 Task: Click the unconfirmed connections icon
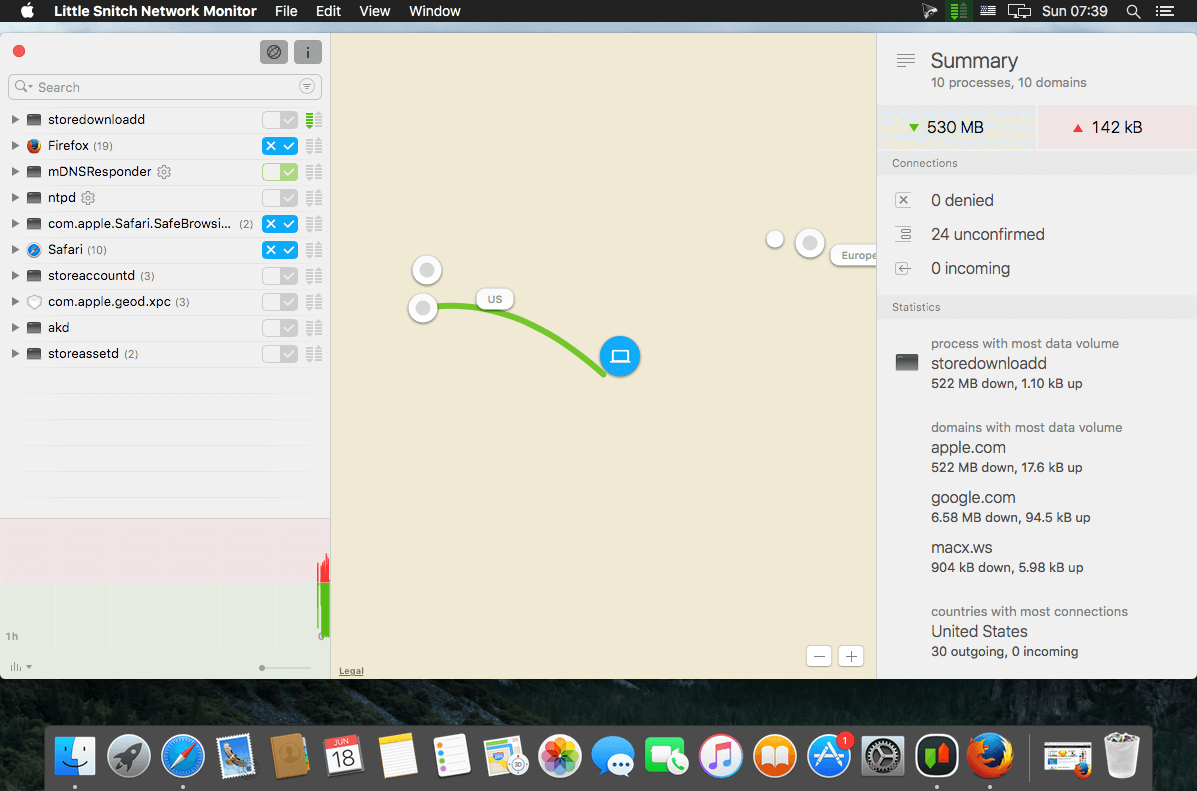[x=903, y=234]
